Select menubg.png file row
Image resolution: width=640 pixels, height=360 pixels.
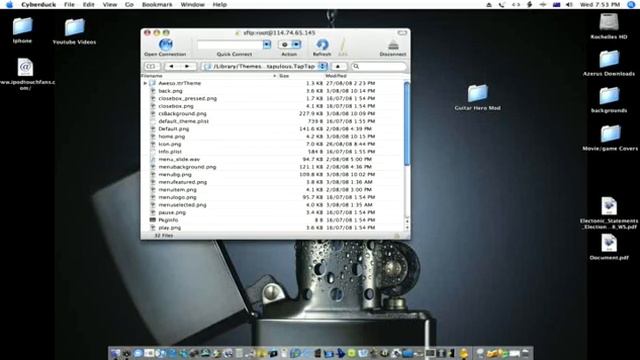point(272,174)
